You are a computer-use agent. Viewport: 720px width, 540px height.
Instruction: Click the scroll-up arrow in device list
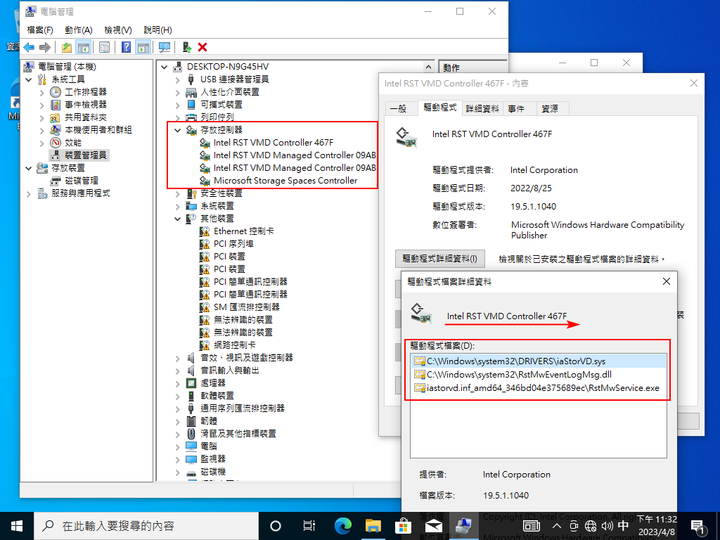click(x=428, y=67)
